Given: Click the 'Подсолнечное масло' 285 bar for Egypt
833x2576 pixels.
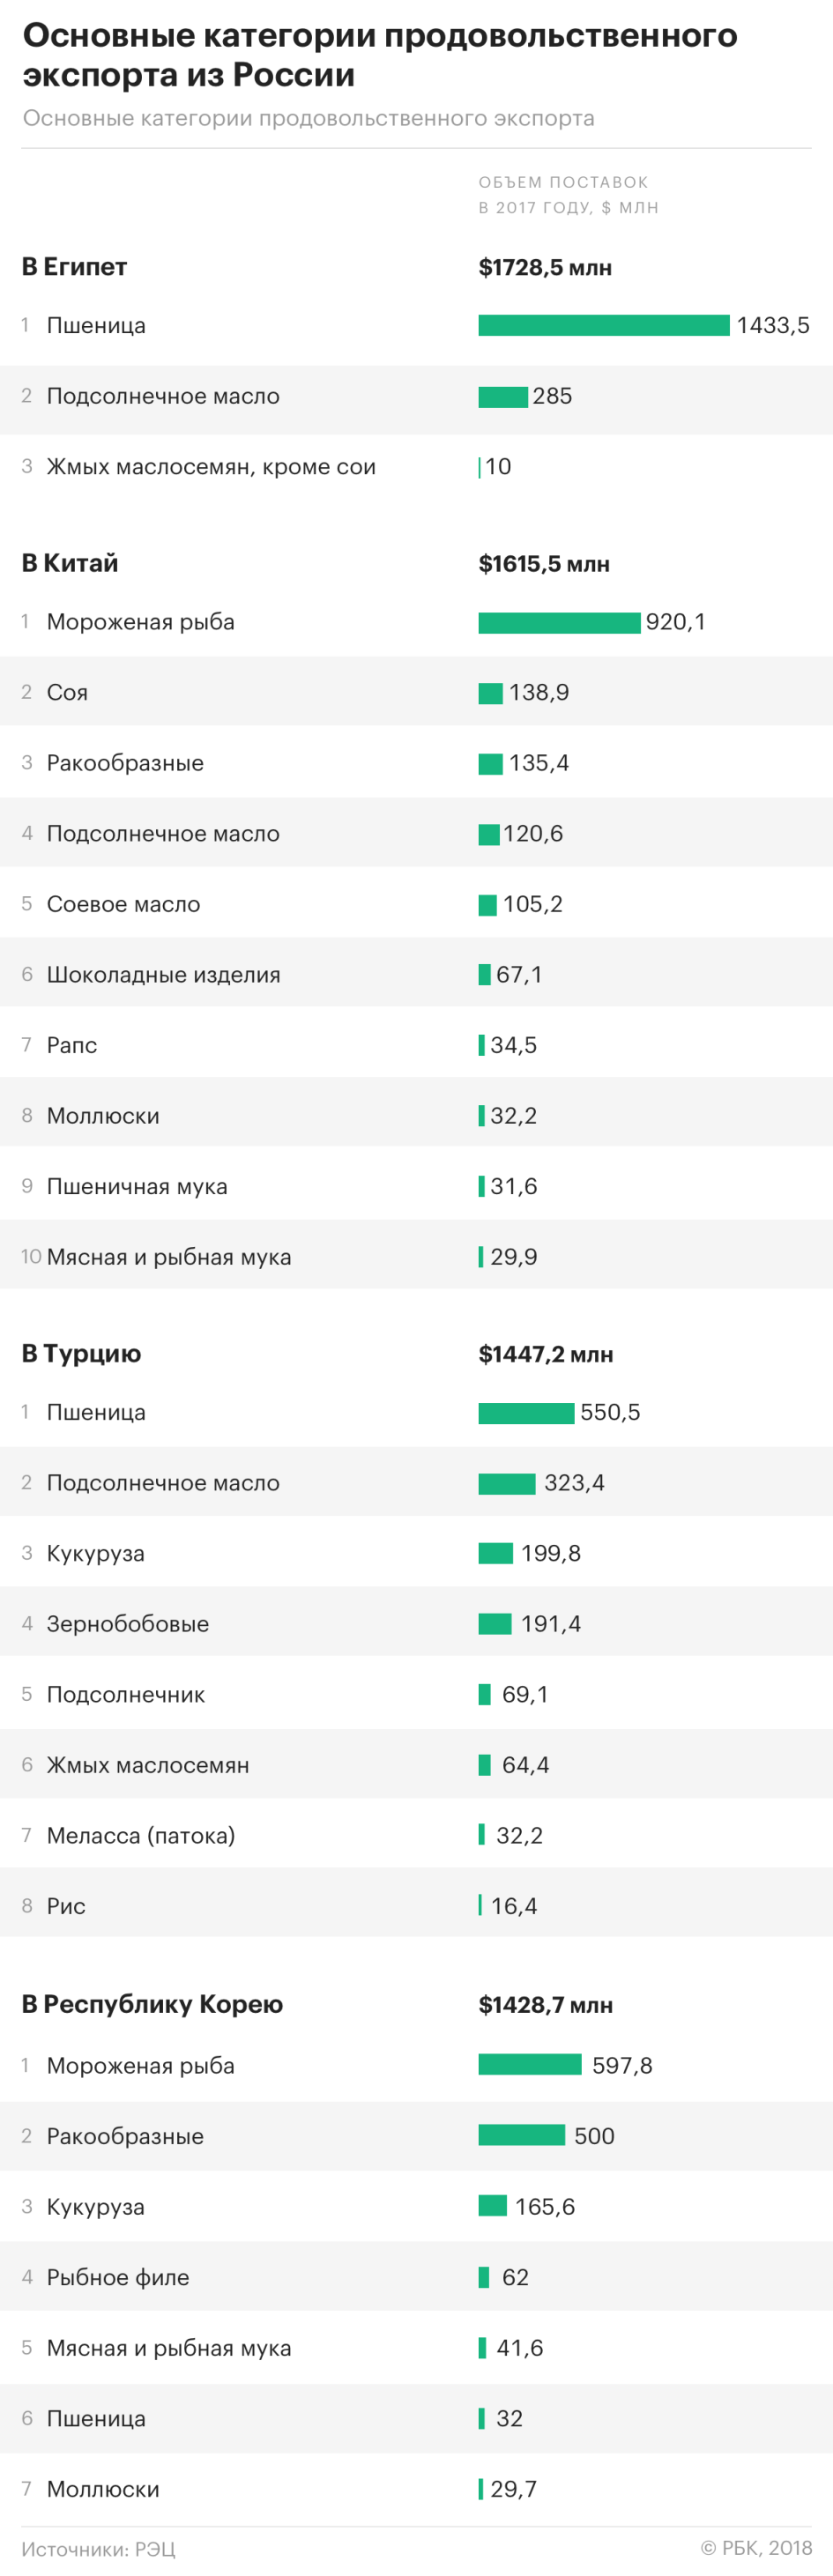Looking at the screenshot, I should (503, 397).
